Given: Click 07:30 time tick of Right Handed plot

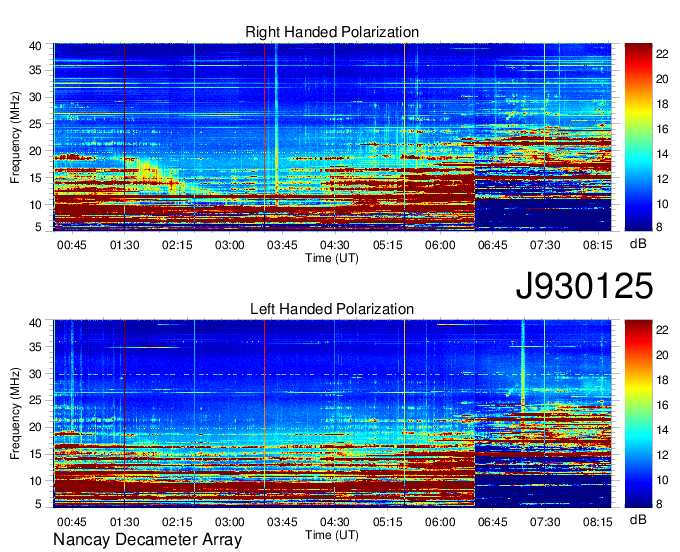Looking at the screenshot, I should (x=545, y=245).
